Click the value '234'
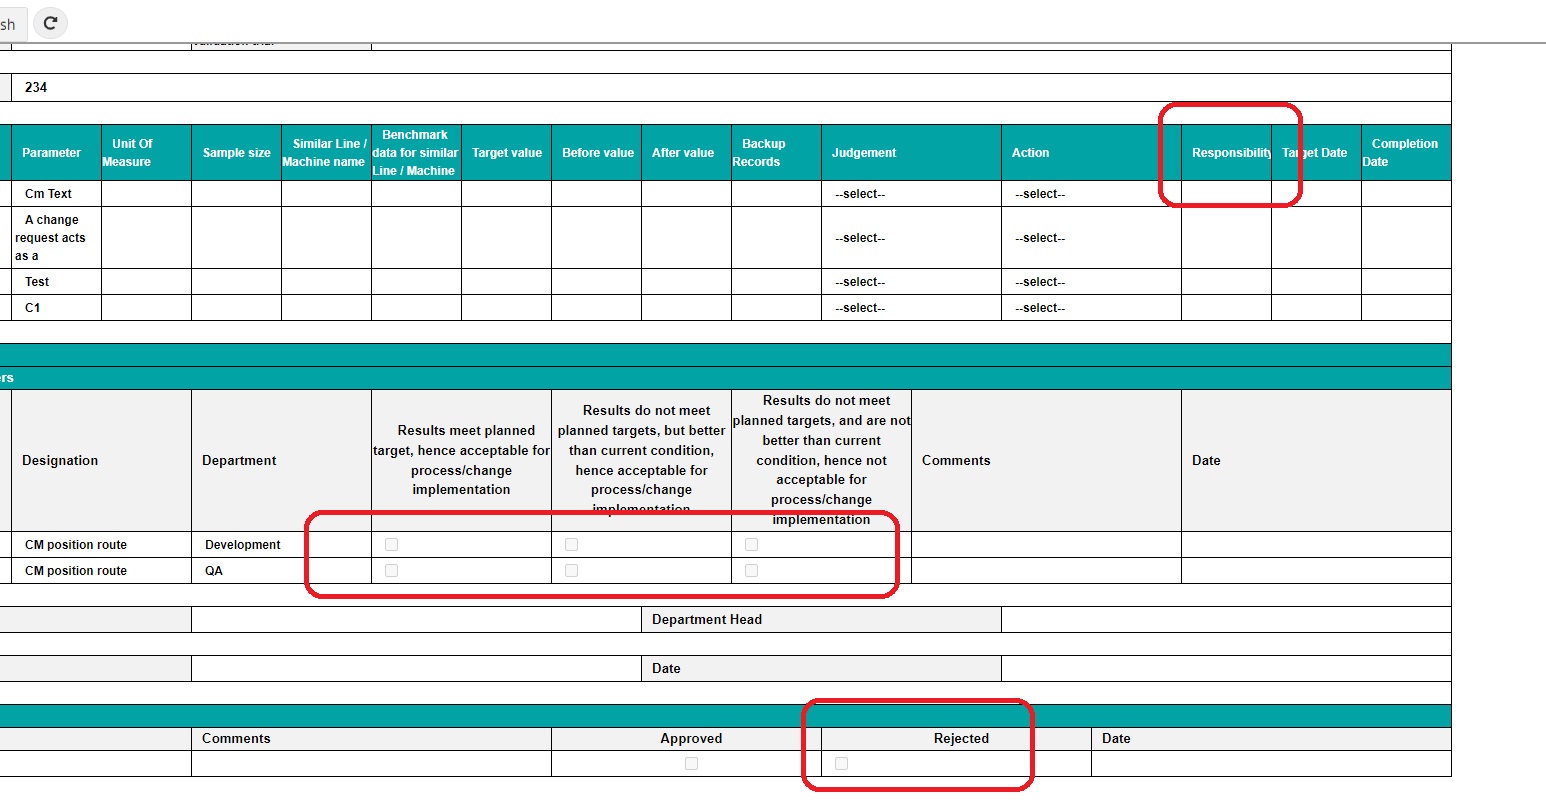Image resolution: width=1546 pixels, height=806 pixels. pyautogui.click(x=36, y=87)
